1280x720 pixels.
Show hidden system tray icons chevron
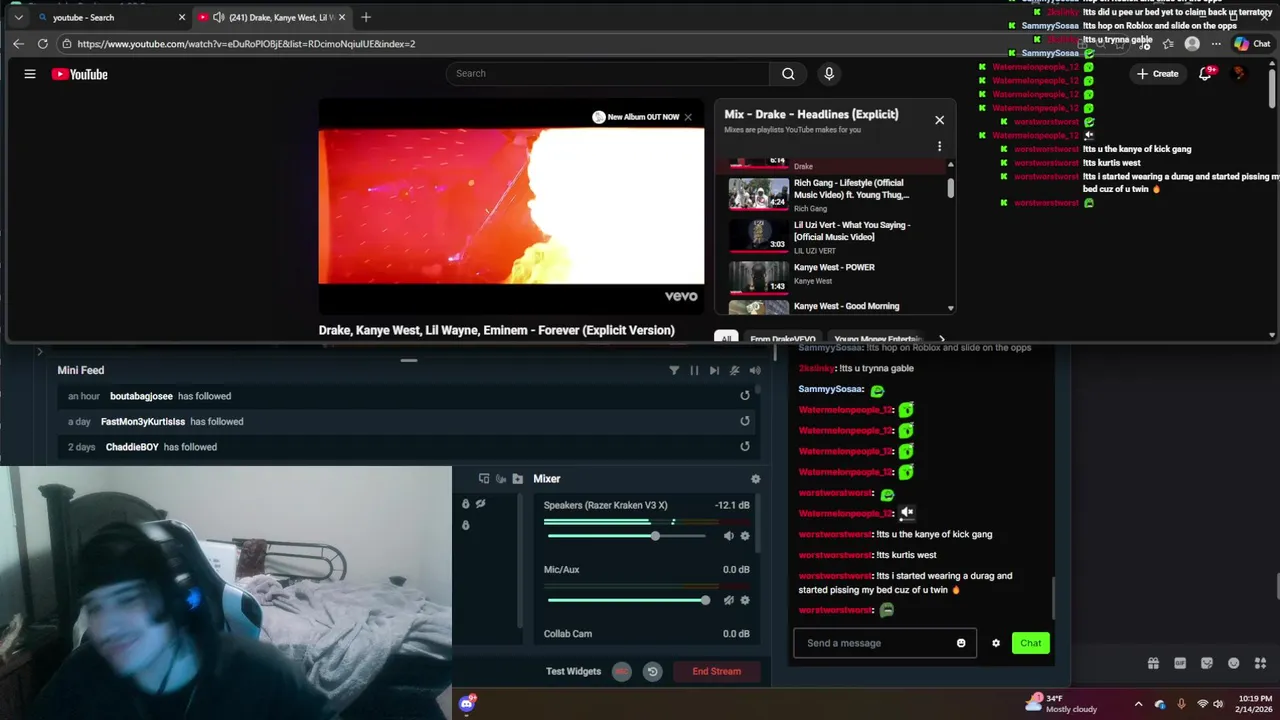[1138, 704]
